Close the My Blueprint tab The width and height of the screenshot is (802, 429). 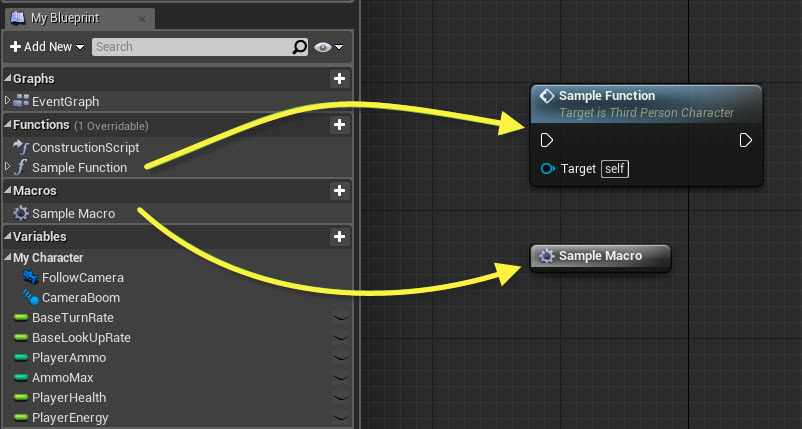tap(142, 19)
